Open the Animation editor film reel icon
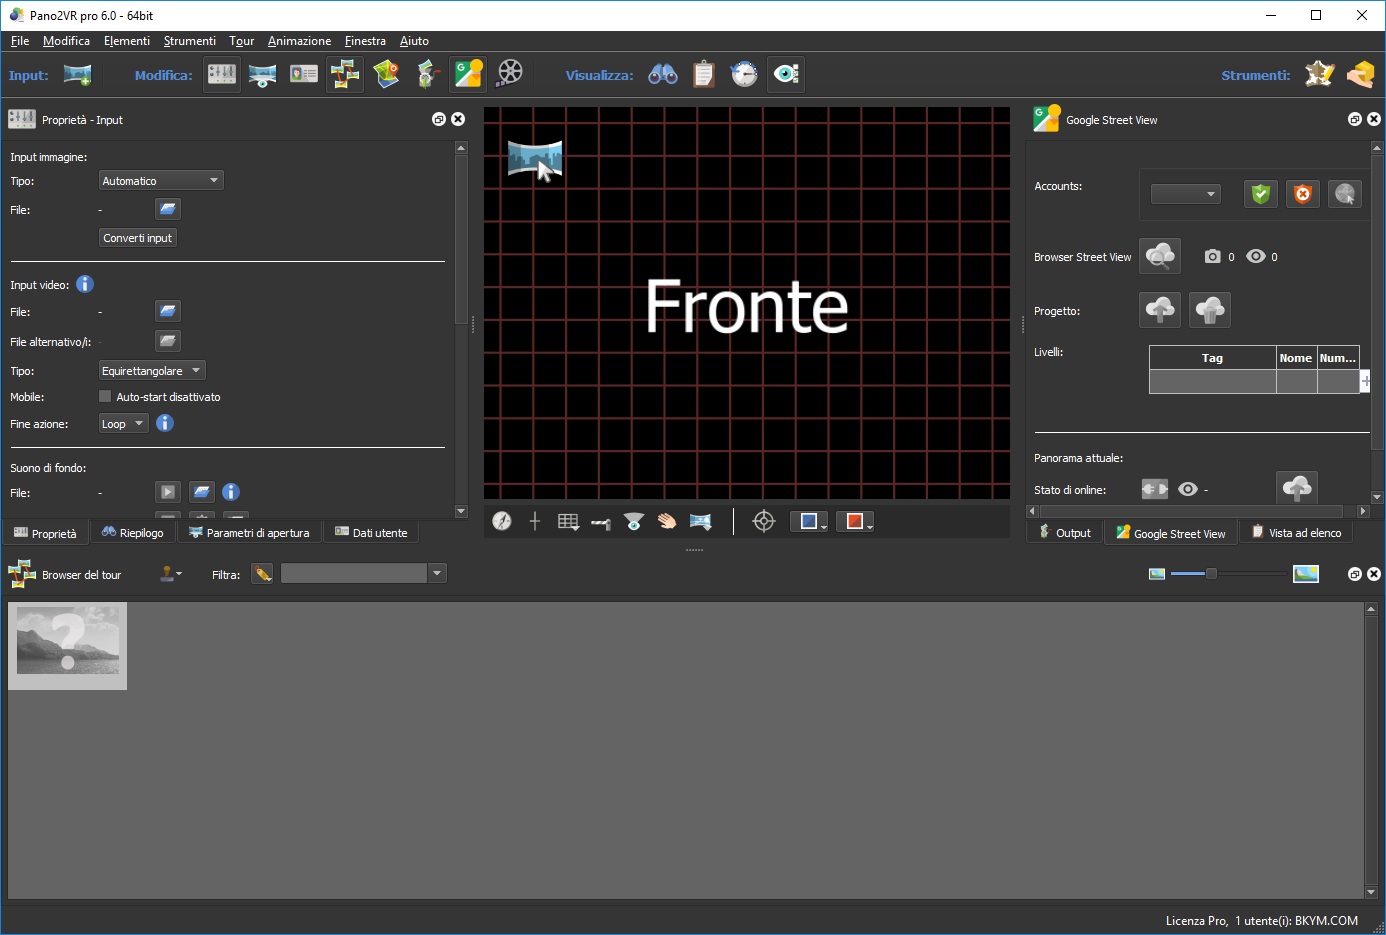Image resolution: width=1386 pixels, height=935 pixels. click(510, 74)
